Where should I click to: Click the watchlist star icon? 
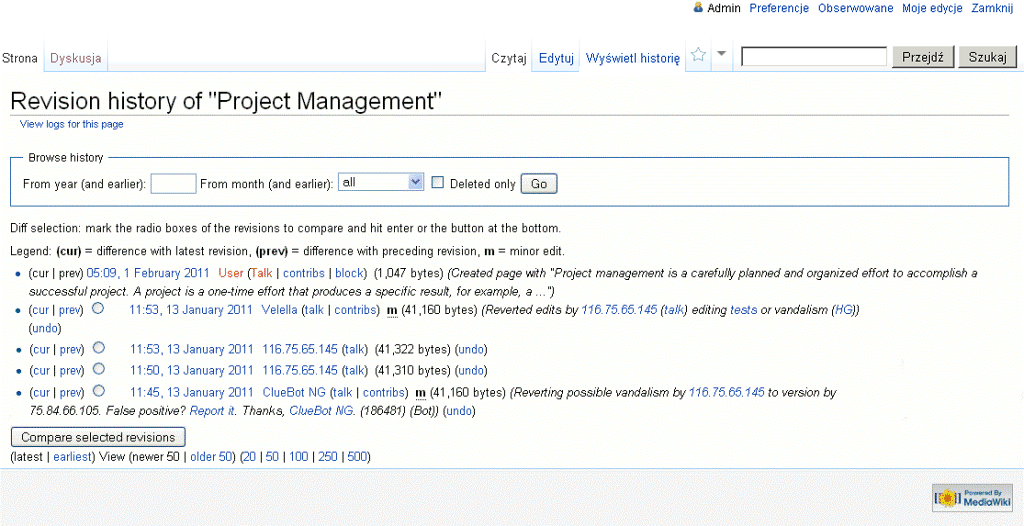point(699,56)
